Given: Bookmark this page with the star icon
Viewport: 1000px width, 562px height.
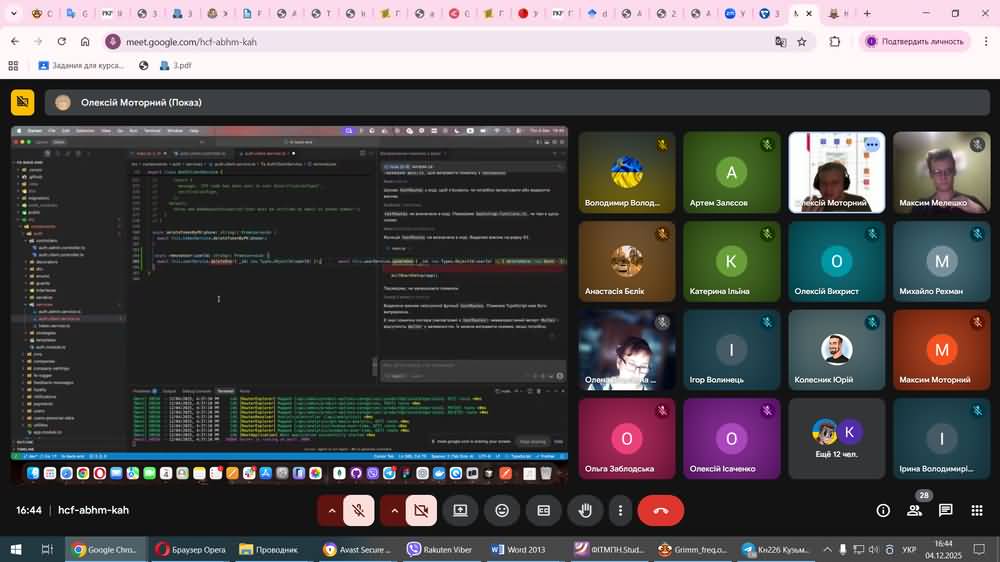Looking at the screenshot, I should click(x=802, y=42).
